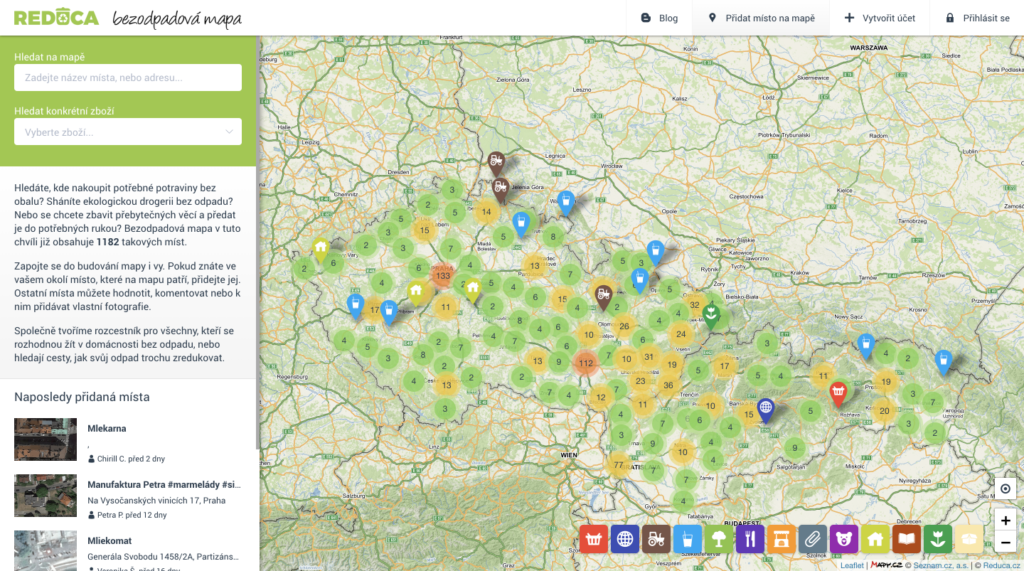Open the Blog menu item
This screenshot has width=1024, height=571.
point(659,18)
